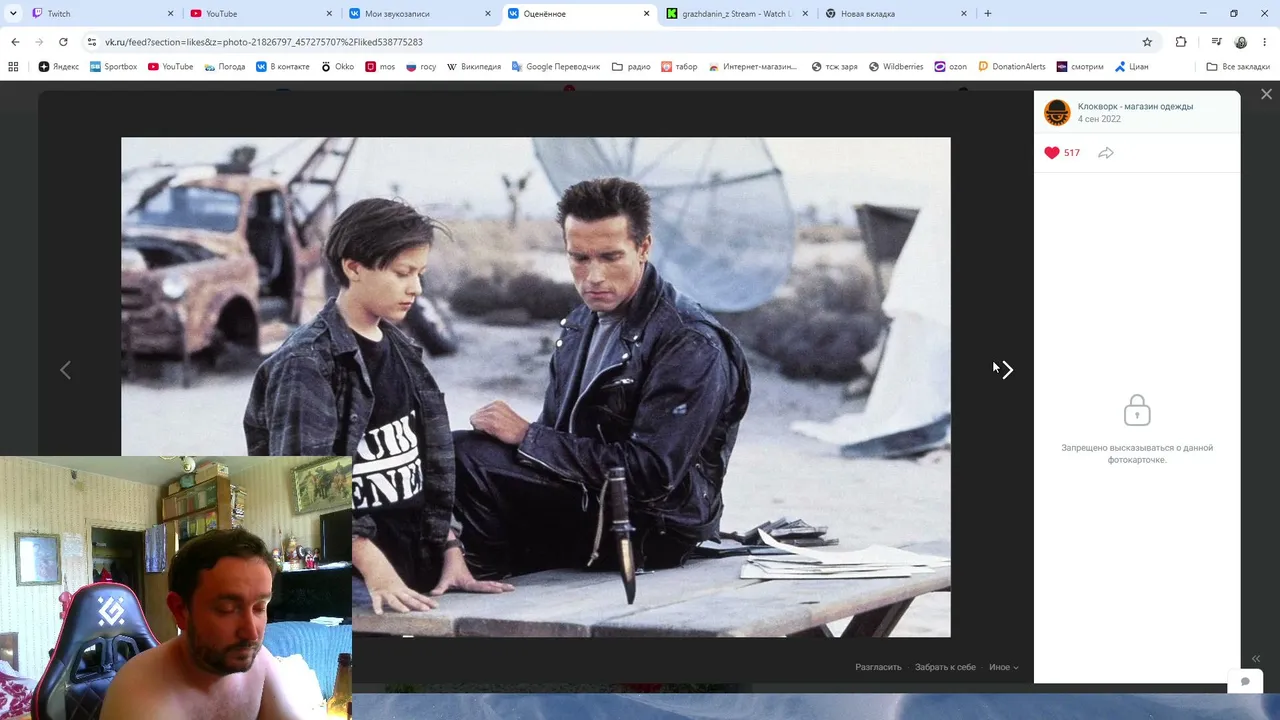
Task: Open the Terminator photo in viewer
Action: [536, 387]
